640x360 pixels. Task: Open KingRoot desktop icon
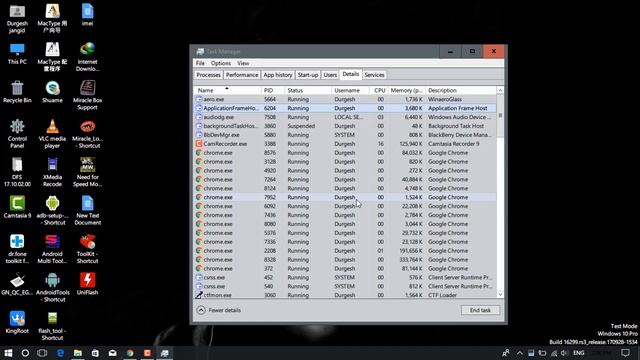pos(17,322)
